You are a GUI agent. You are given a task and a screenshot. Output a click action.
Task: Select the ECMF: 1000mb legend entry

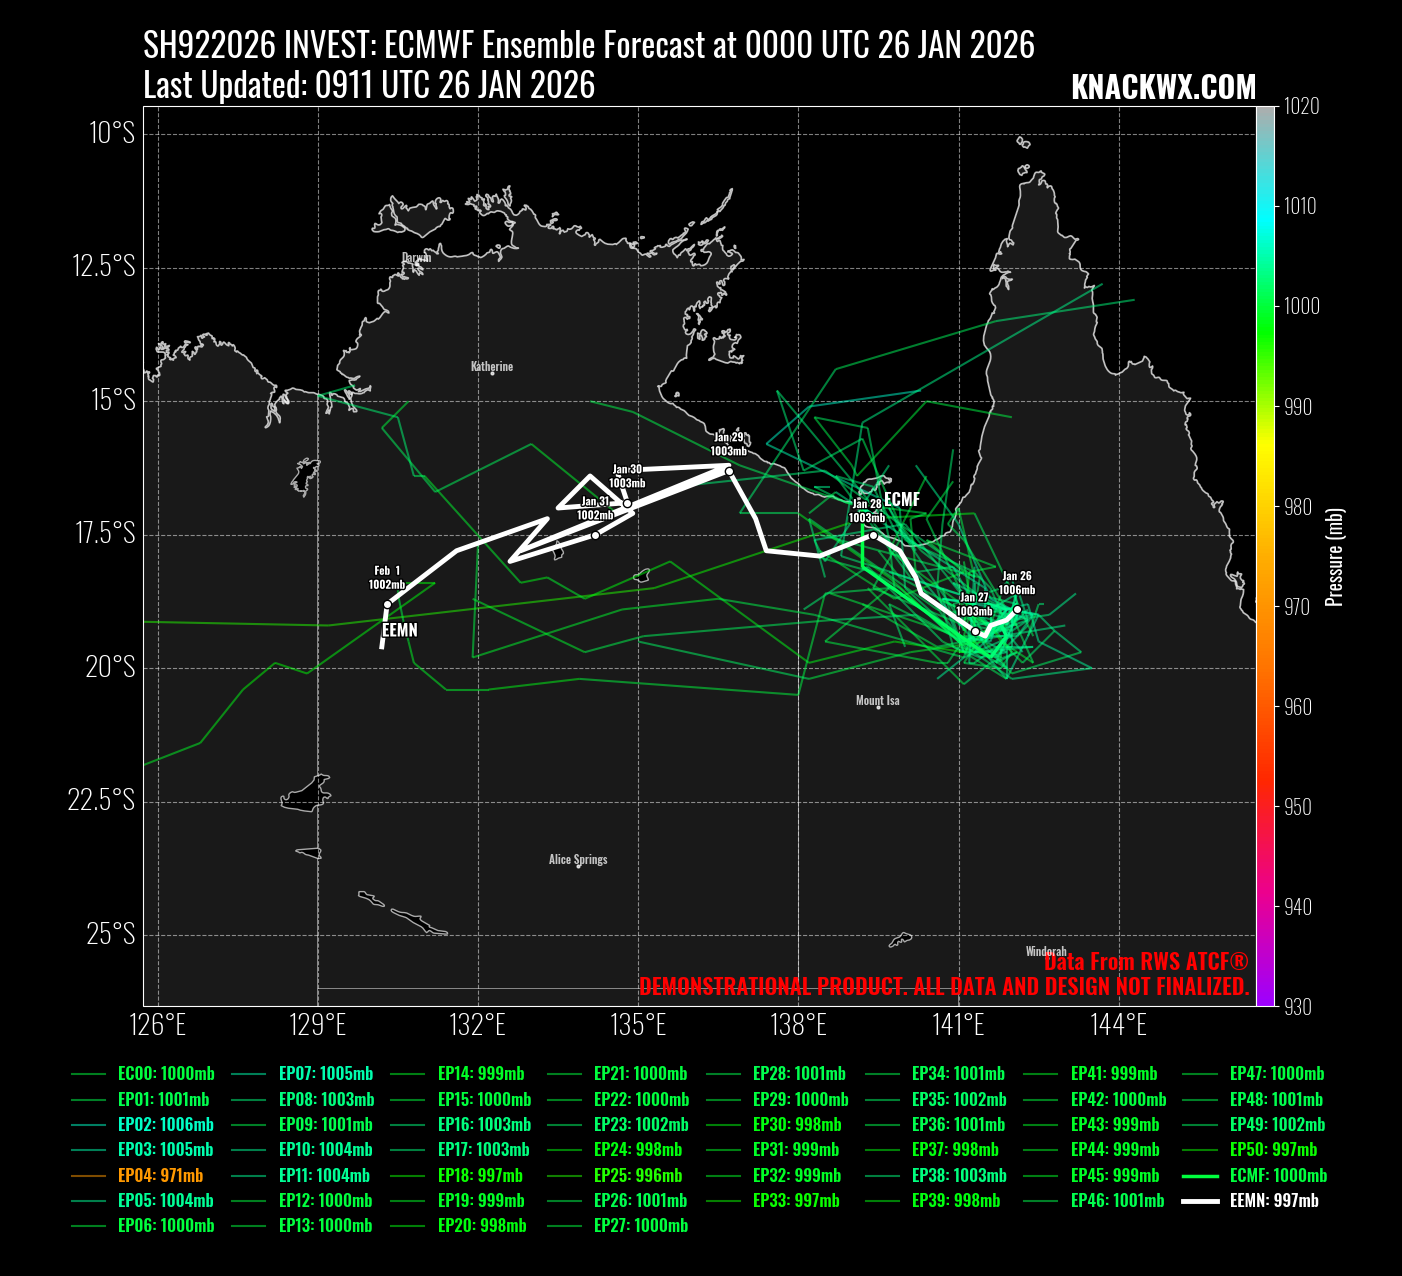click(1278, 1175)
